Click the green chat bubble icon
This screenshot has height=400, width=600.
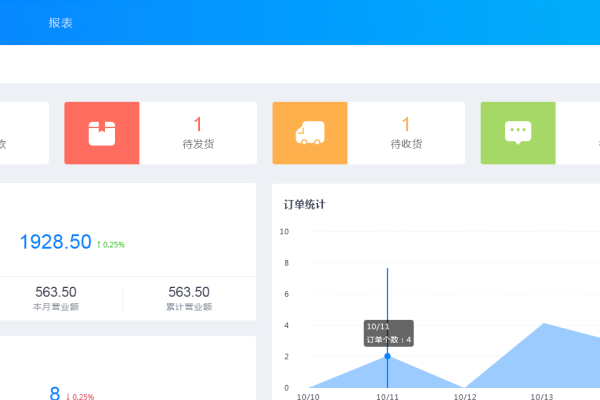pos(518,132)
